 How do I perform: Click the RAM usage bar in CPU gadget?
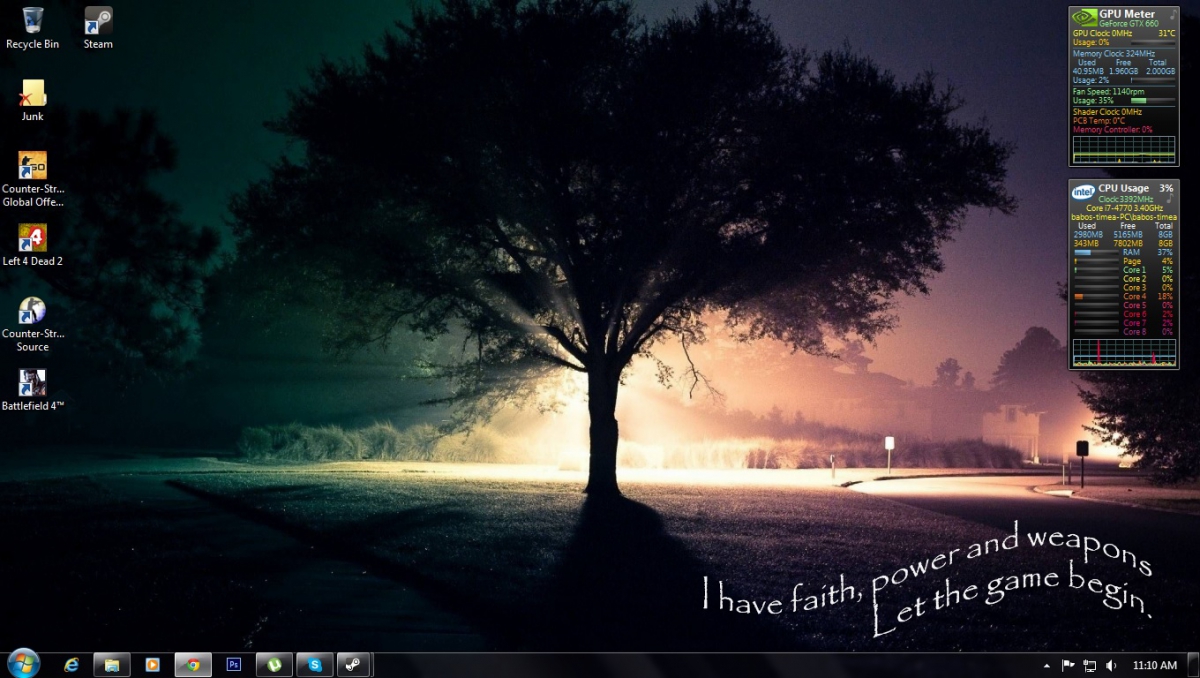pos(1096,253)
